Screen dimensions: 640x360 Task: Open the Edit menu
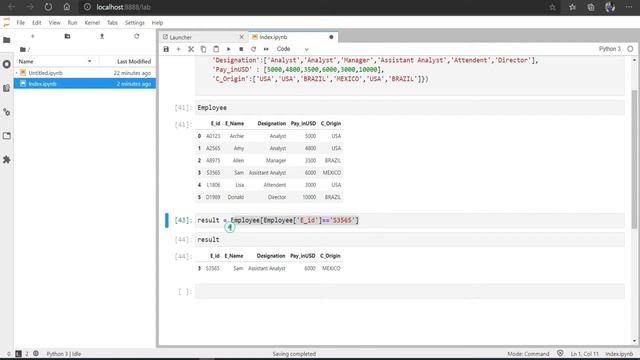[37, 23]
